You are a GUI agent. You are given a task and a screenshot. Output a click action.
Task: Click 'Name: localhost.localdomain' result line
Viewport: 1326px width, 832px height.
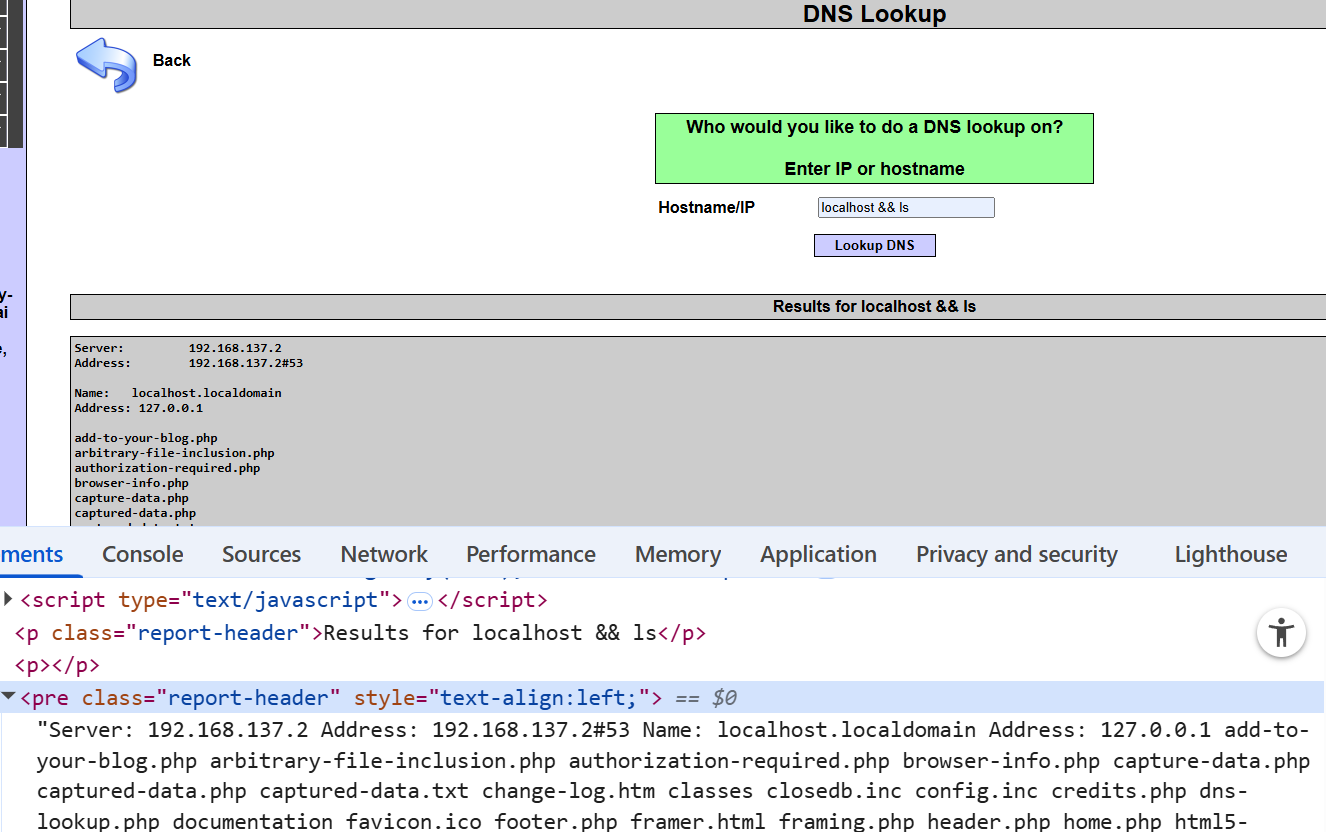tap(178, 393)
